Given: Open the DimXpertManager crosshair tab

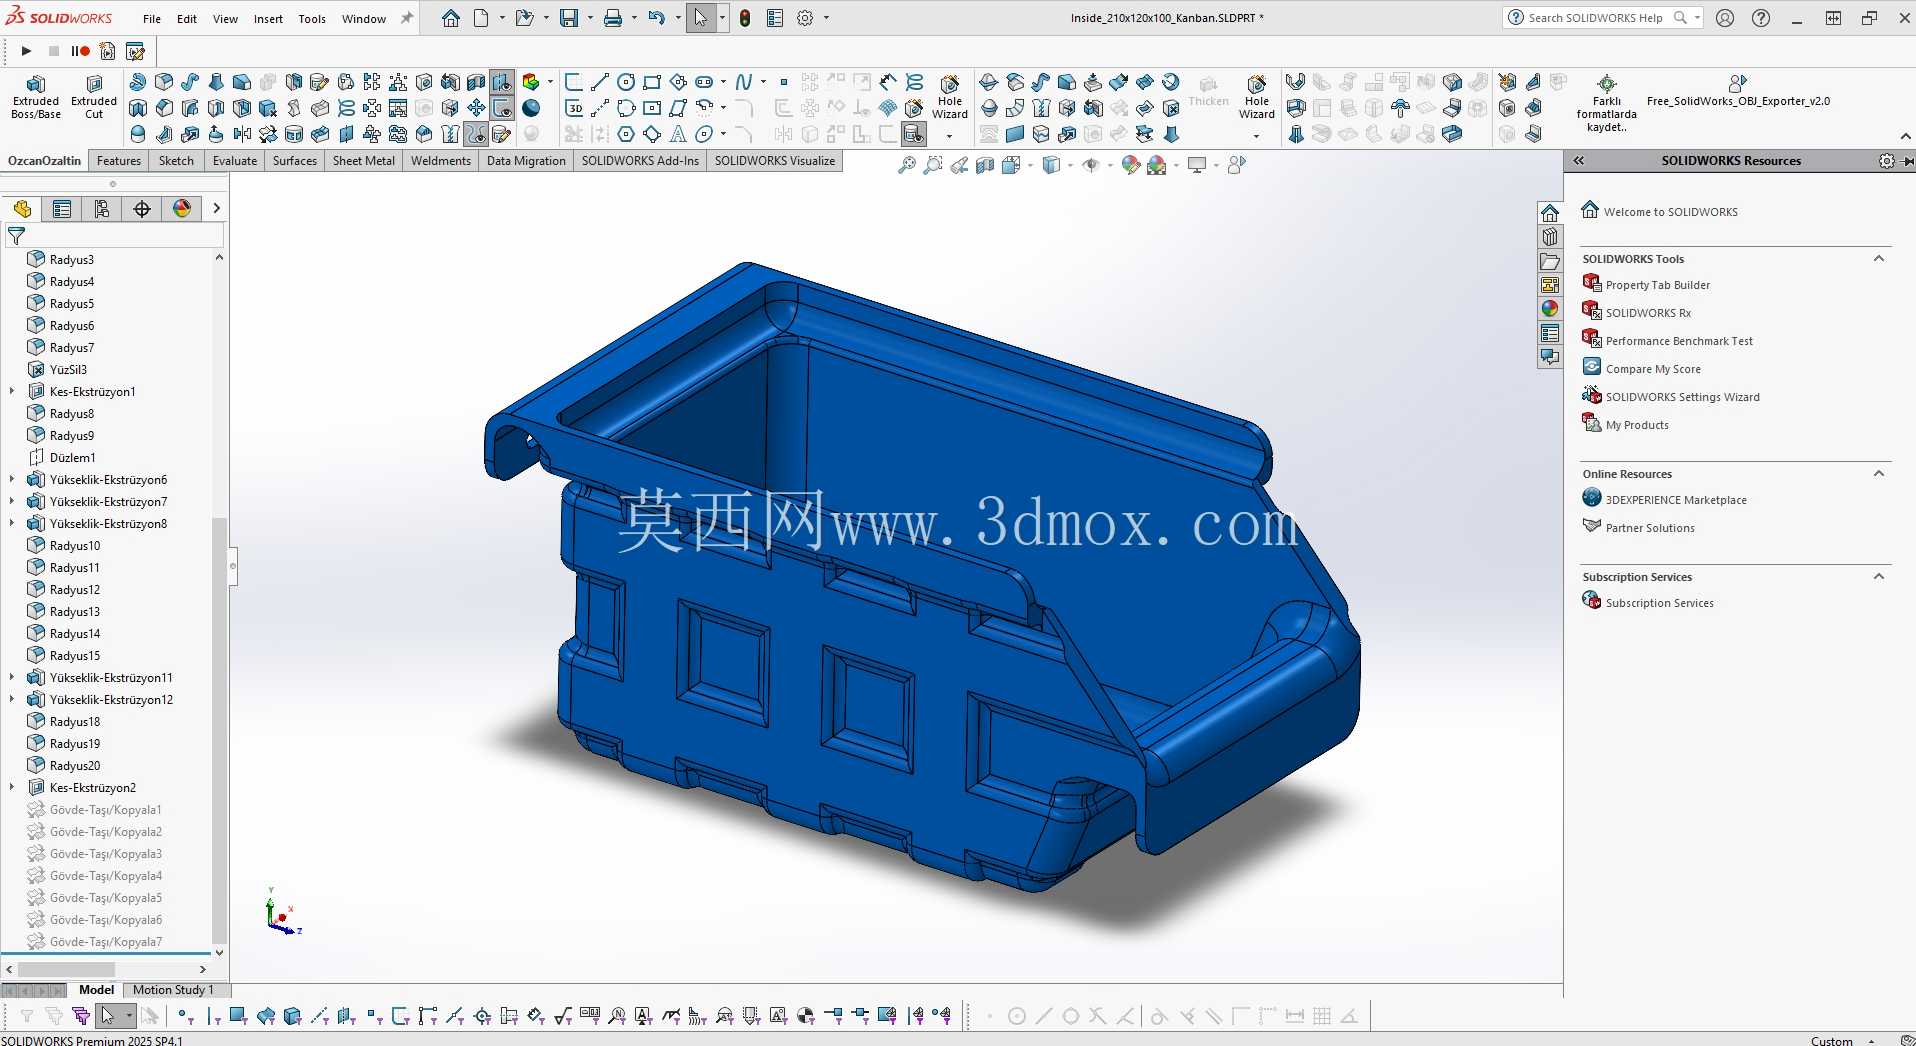Looking at the screenshot, I should [x=142, y=208].
